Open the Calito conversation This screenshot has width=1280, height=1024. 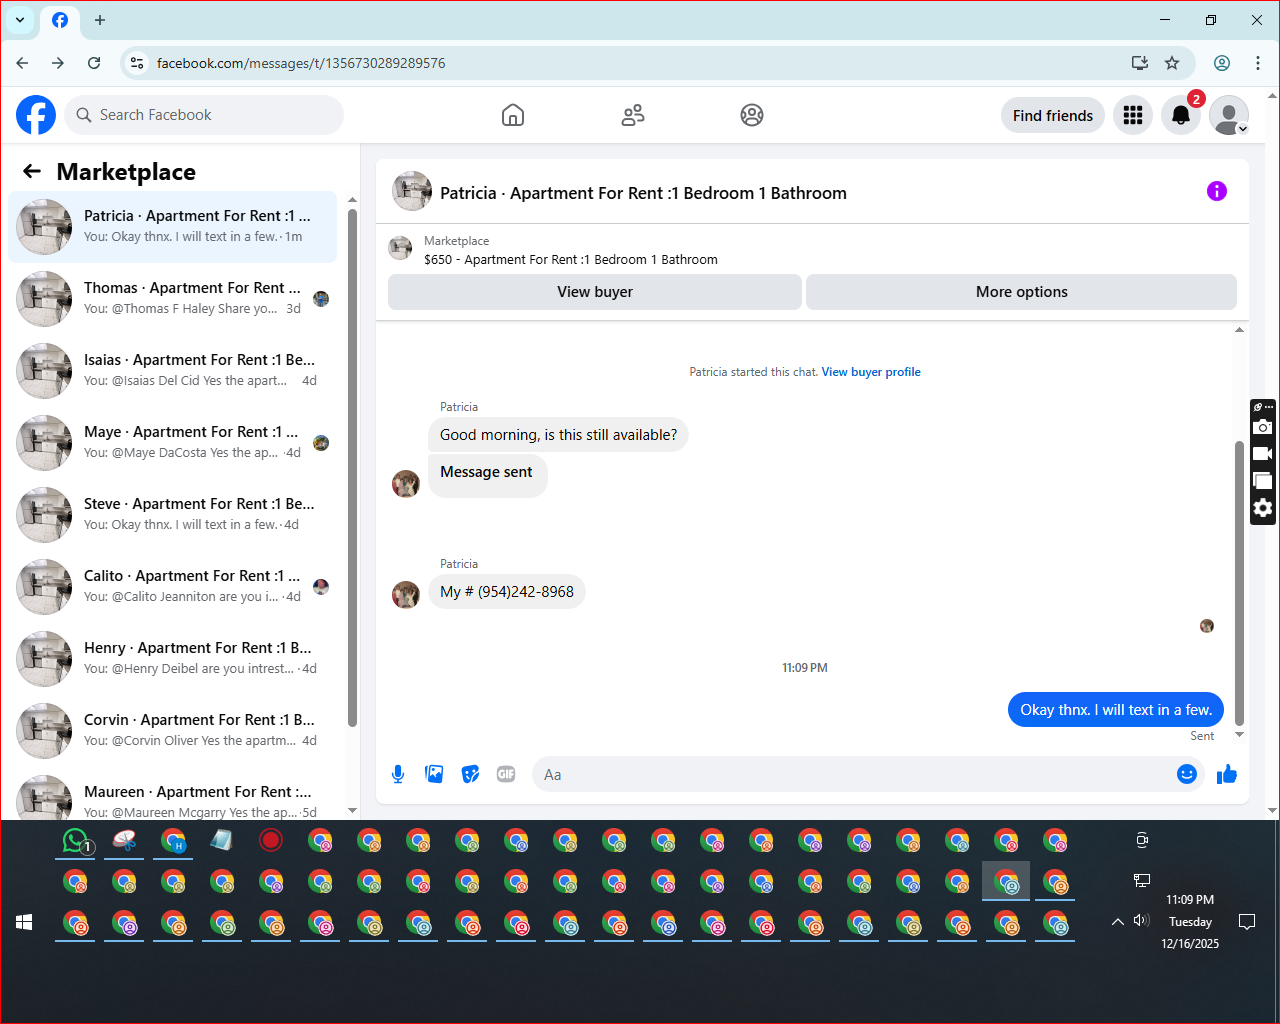coord(173,587)
